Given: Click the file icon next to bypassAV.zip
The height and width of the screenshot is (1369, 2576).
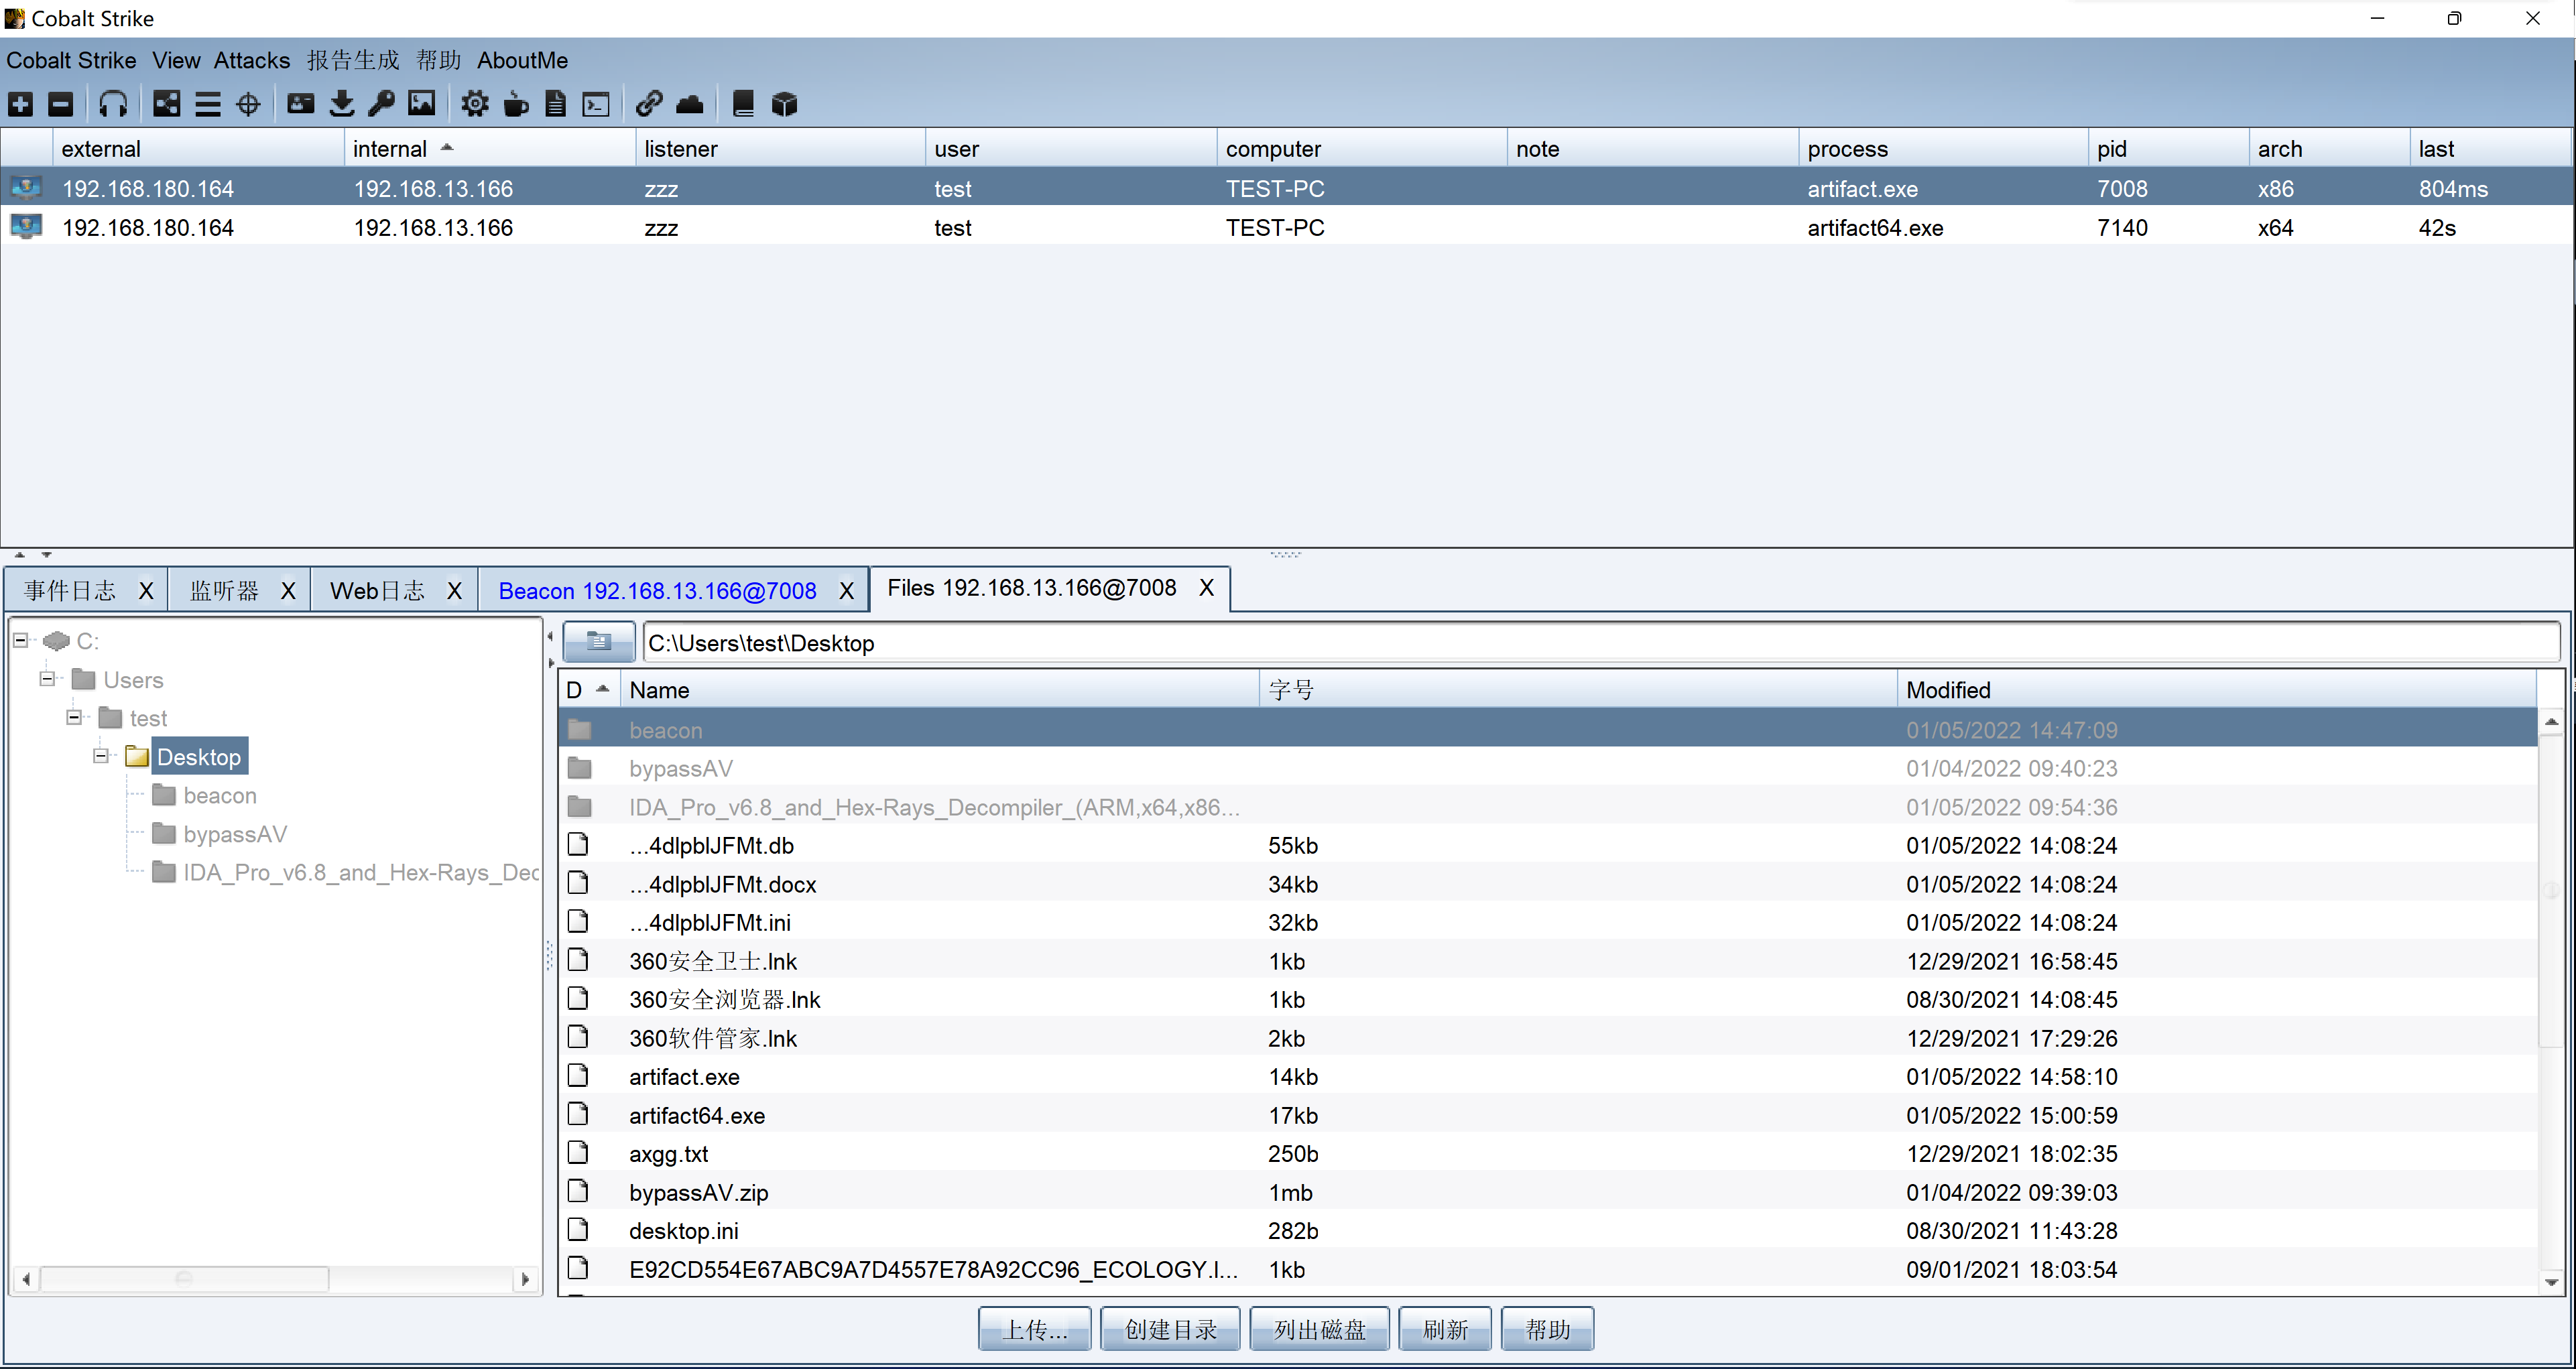Looking at the screenshot, I should point(578,1191).
